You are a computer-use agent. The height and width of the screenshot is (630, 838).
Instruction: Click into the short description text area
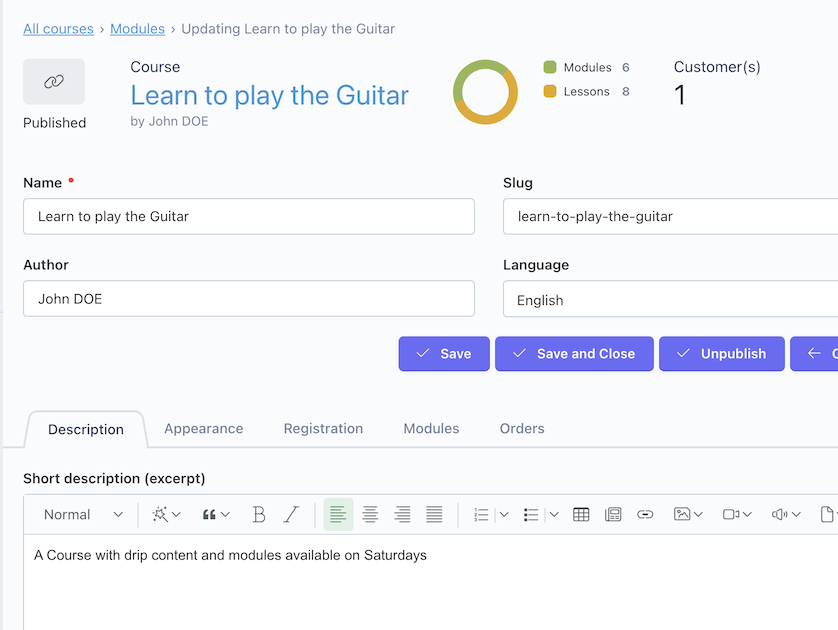431,582
